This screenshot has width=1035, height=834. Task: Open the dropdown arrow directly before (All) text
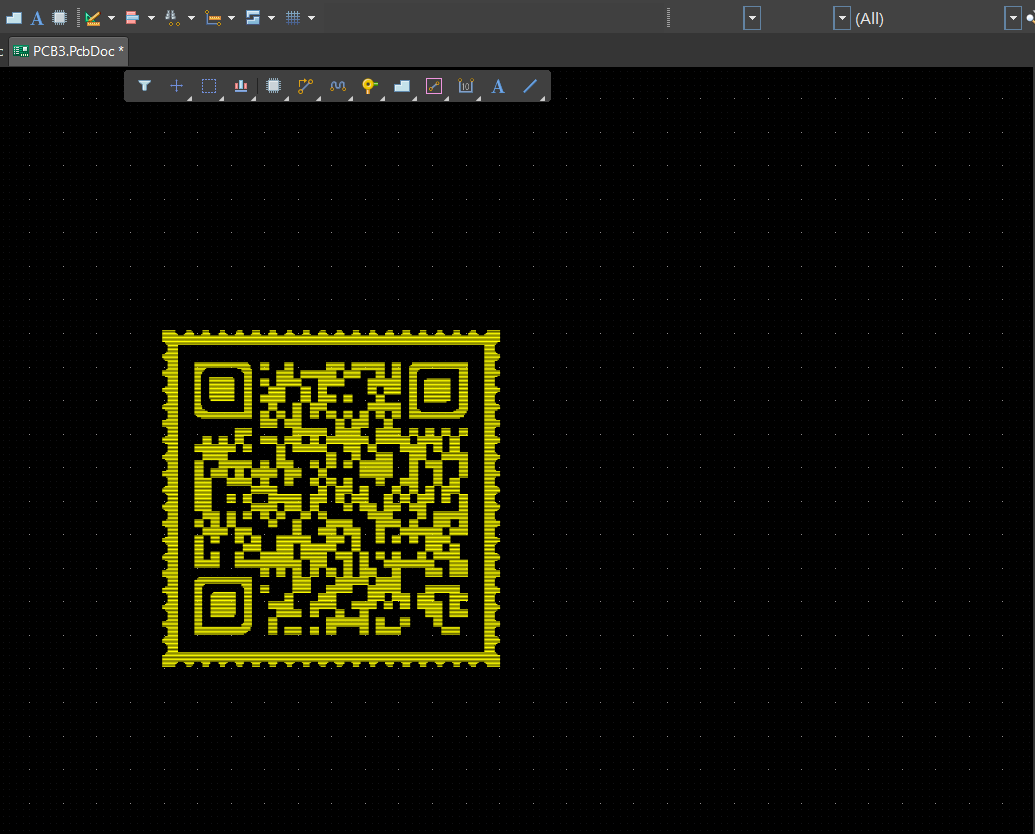[x=842, y=18]
